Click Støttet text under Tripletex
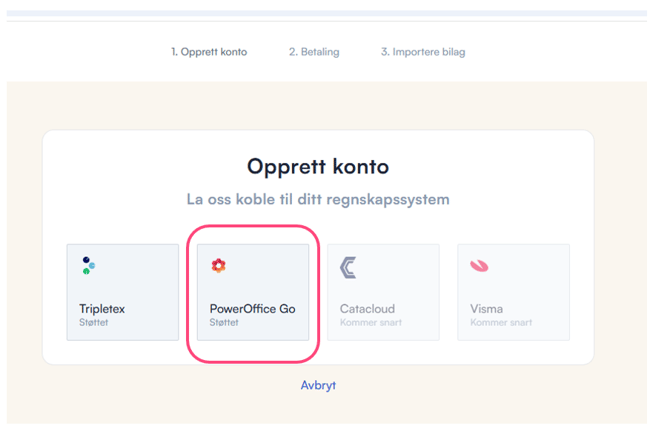The width and height of the screenshot is (670, 440). [93, 323]
